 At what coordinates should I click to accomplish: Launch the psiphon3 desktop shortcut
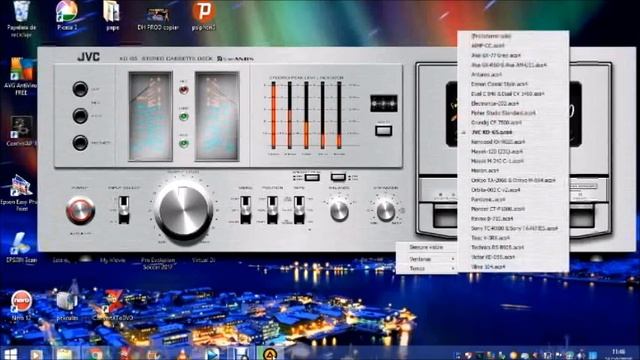(203, 16)
